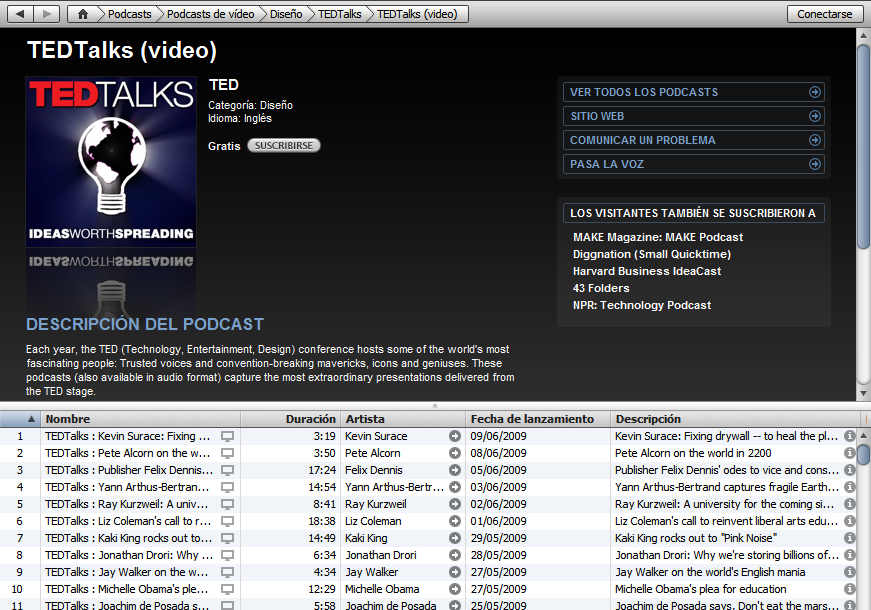The image size is (871, 610).
Task: Subscribe with the Suscribirse button
Action: [x=284, y=146]
